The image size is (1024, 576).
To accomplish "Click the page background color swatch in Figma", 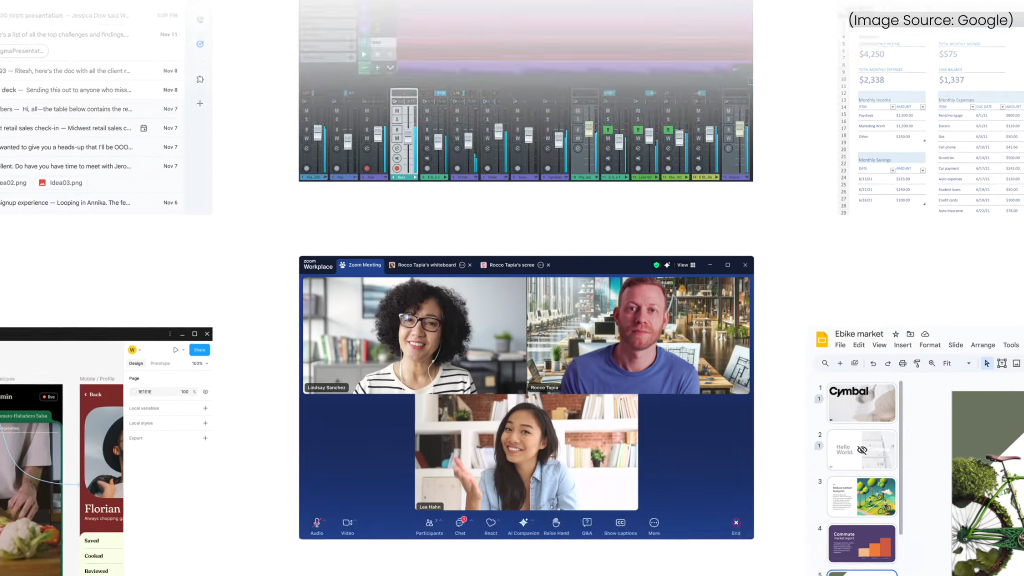I will pos(133,392).
